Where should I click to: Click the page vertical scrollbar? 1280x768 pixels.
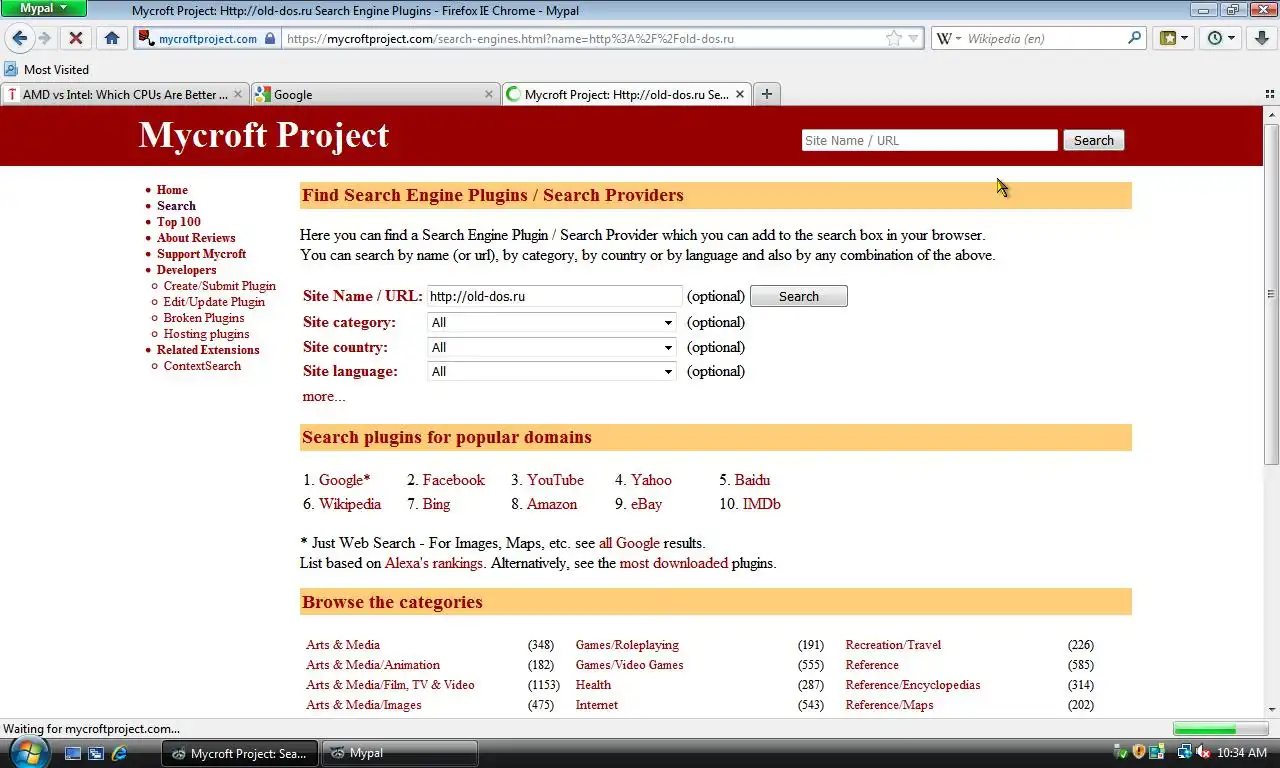1271,295
